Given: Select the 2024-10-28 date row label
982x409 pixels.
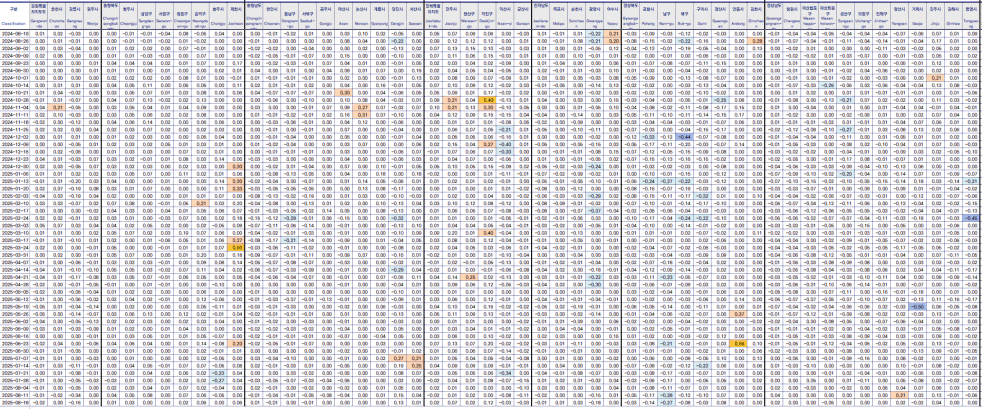Looking at the screenshot, I should pos(15,100).
